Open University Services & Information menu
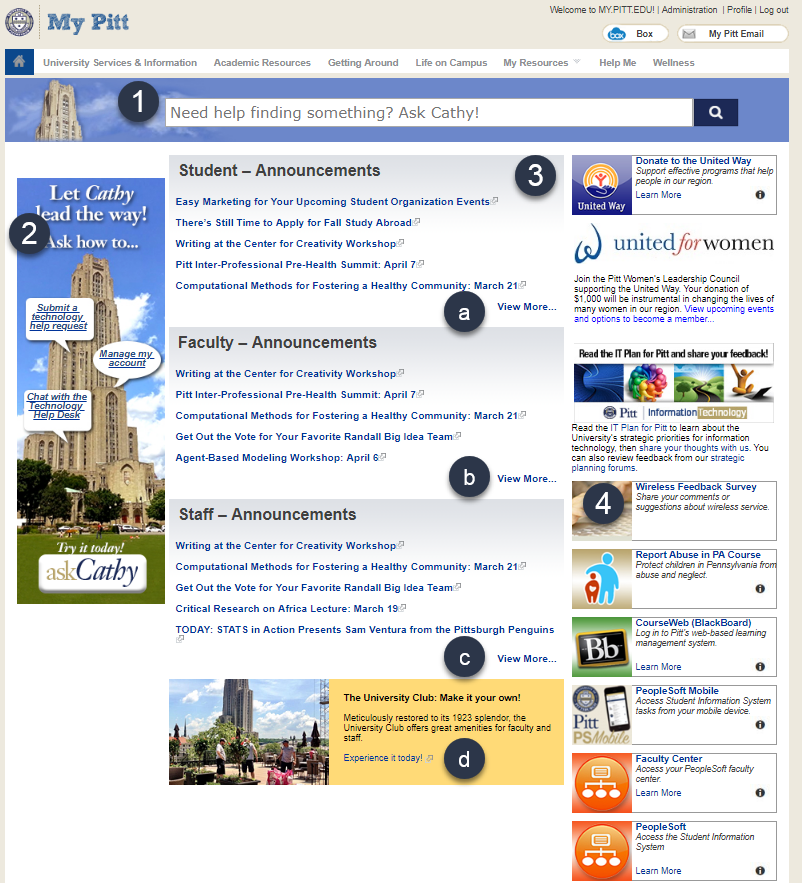Viewport: 802px width, 883px height. 120,63
